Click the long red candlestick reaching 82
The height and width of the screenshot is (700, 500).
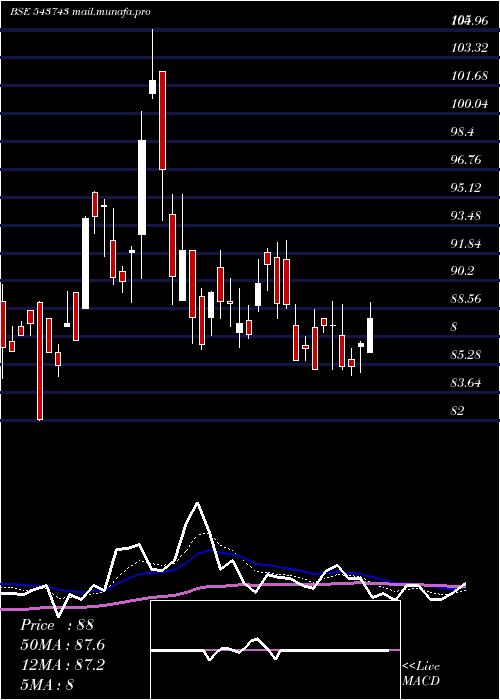click(40, 361)
